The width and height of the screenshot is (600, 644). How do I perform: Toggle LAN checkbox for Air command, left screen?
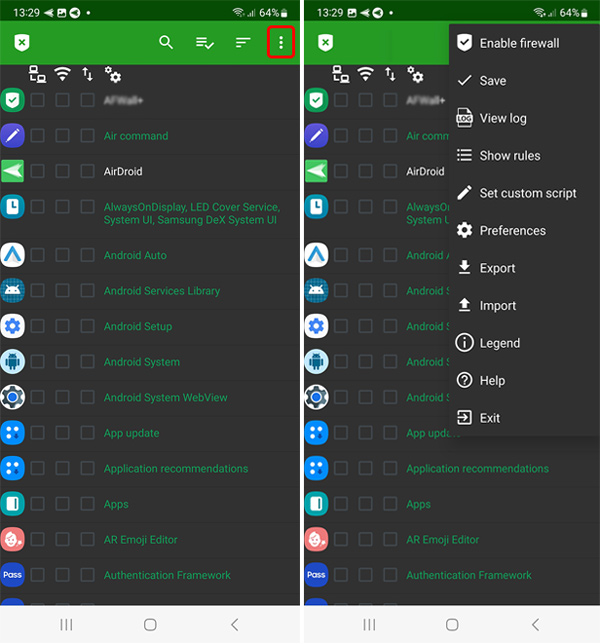tap(38, 136)
